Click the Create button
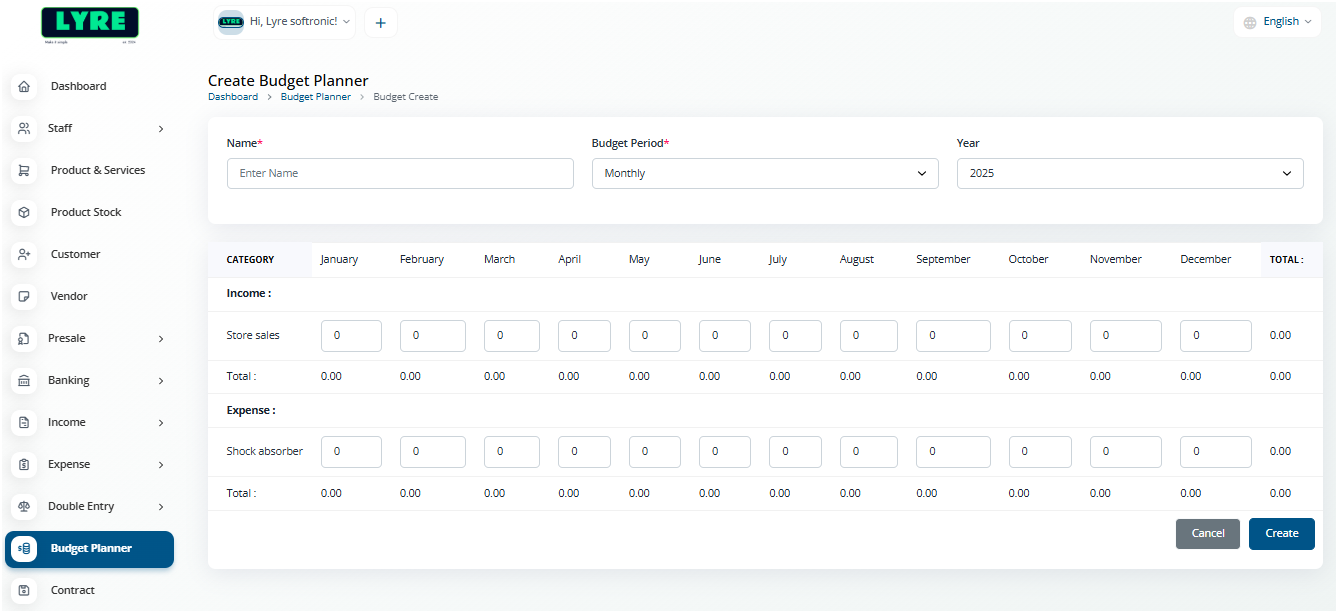 click(1281, 533)
